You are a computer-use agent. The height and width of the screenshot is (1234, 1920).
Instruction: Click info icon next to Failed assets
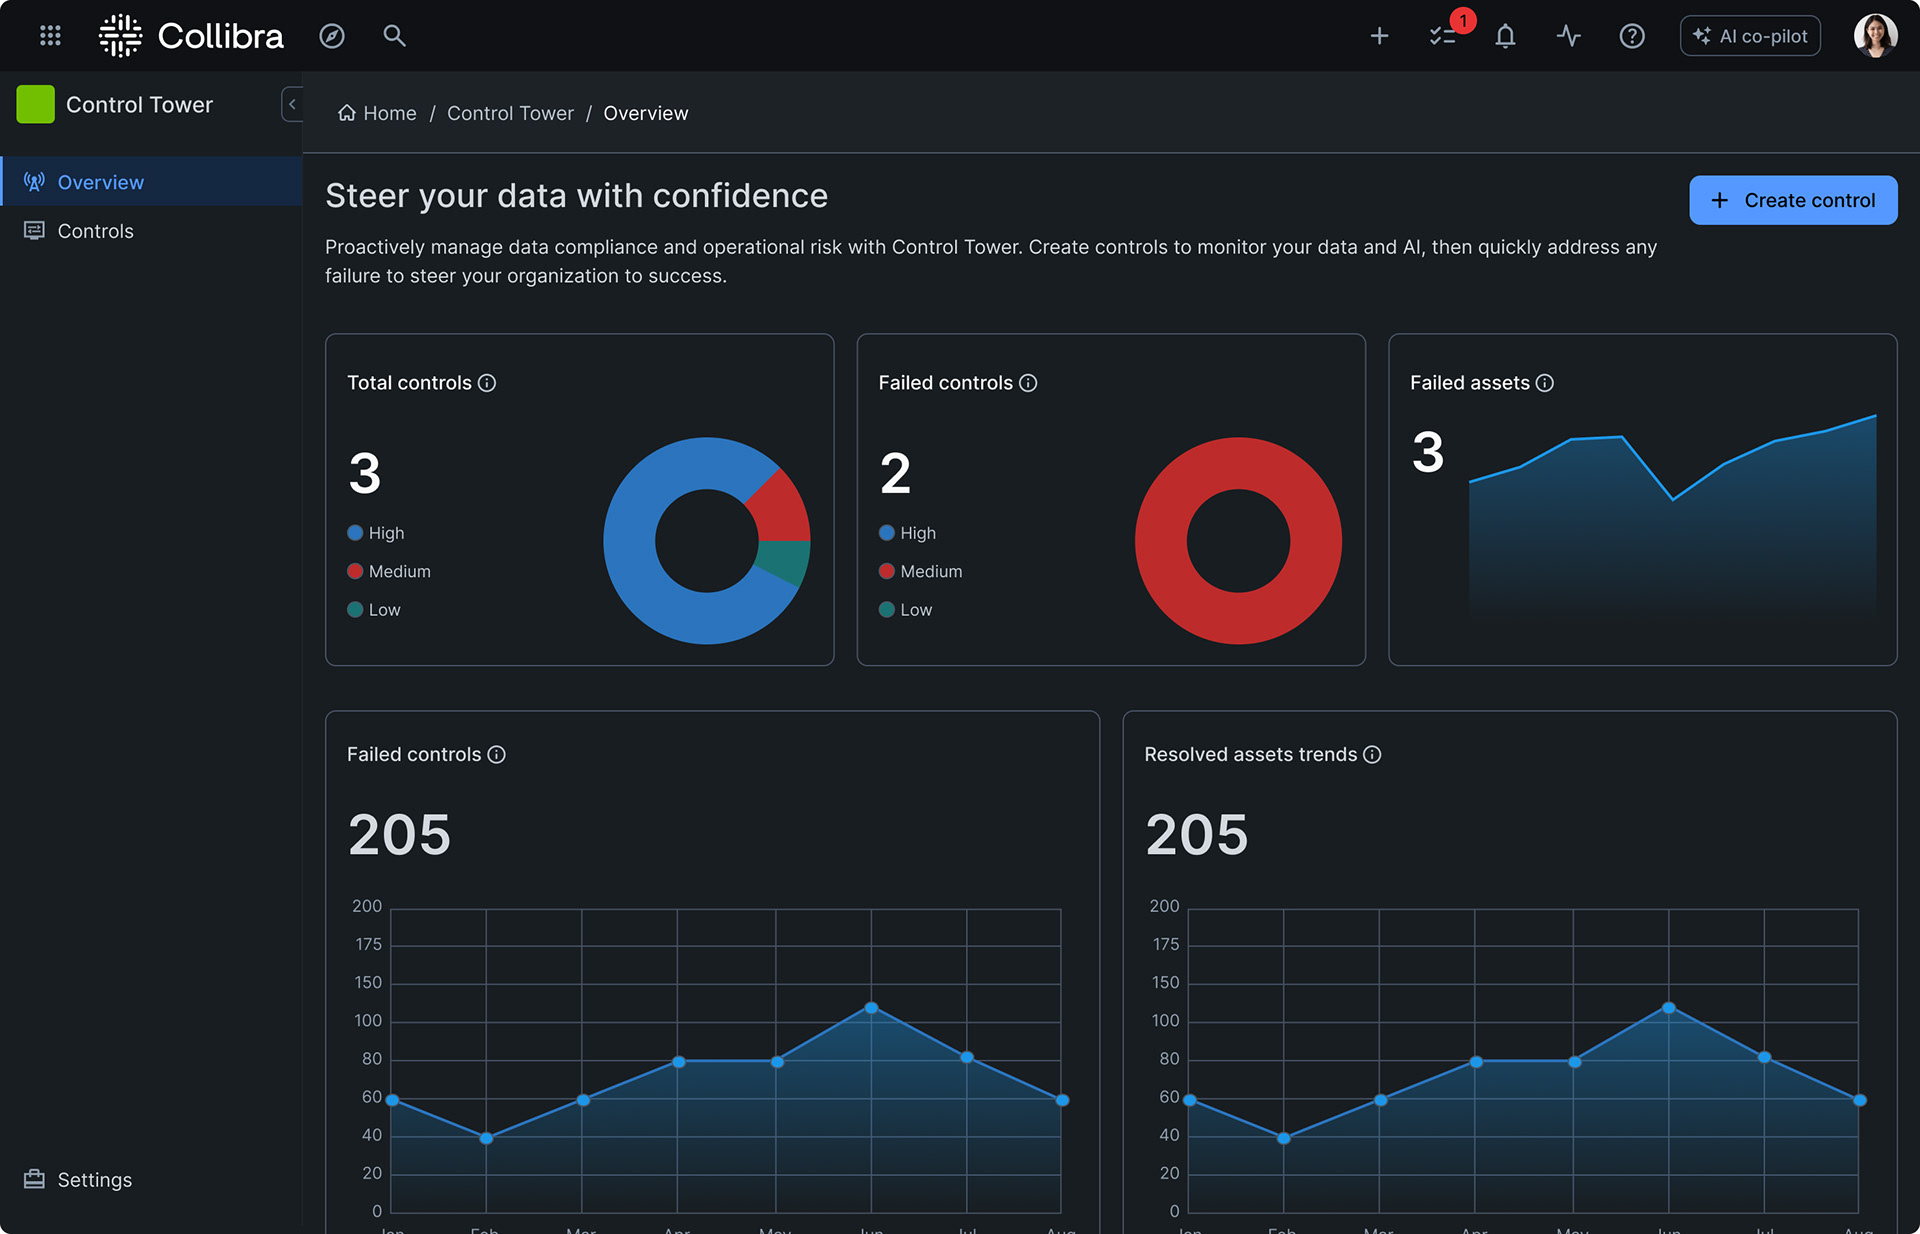click(x=1545, y=383)
